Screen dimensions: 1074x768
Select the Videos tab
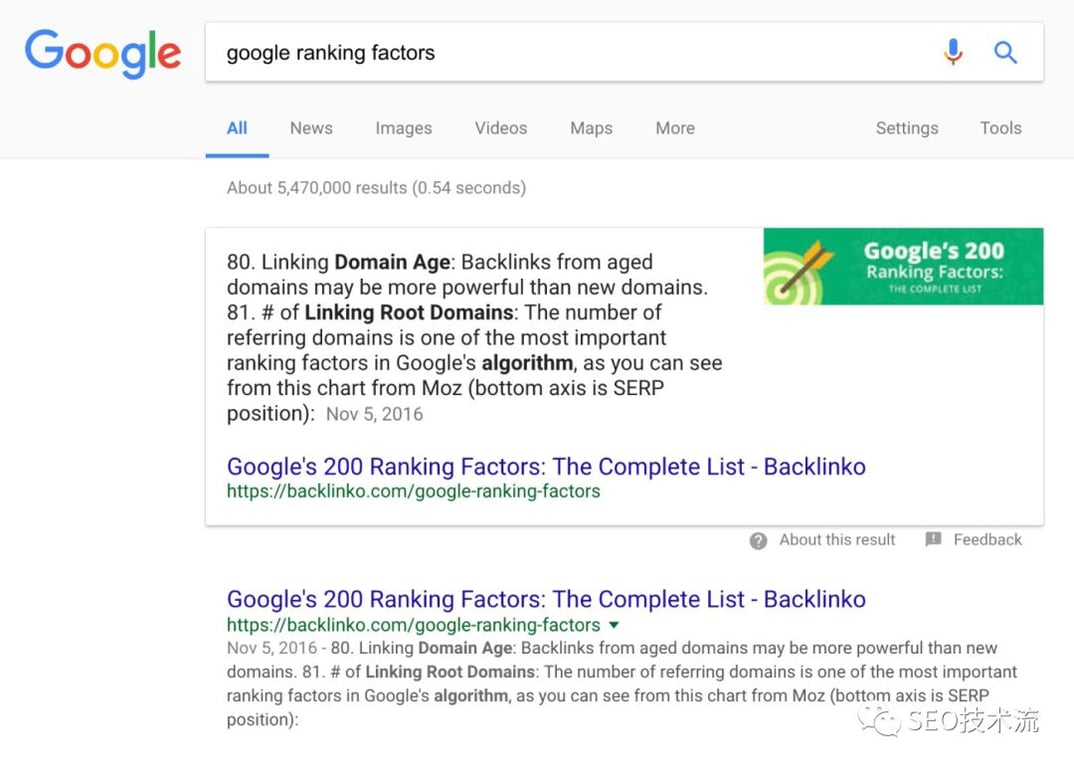[x=501, y=128]
